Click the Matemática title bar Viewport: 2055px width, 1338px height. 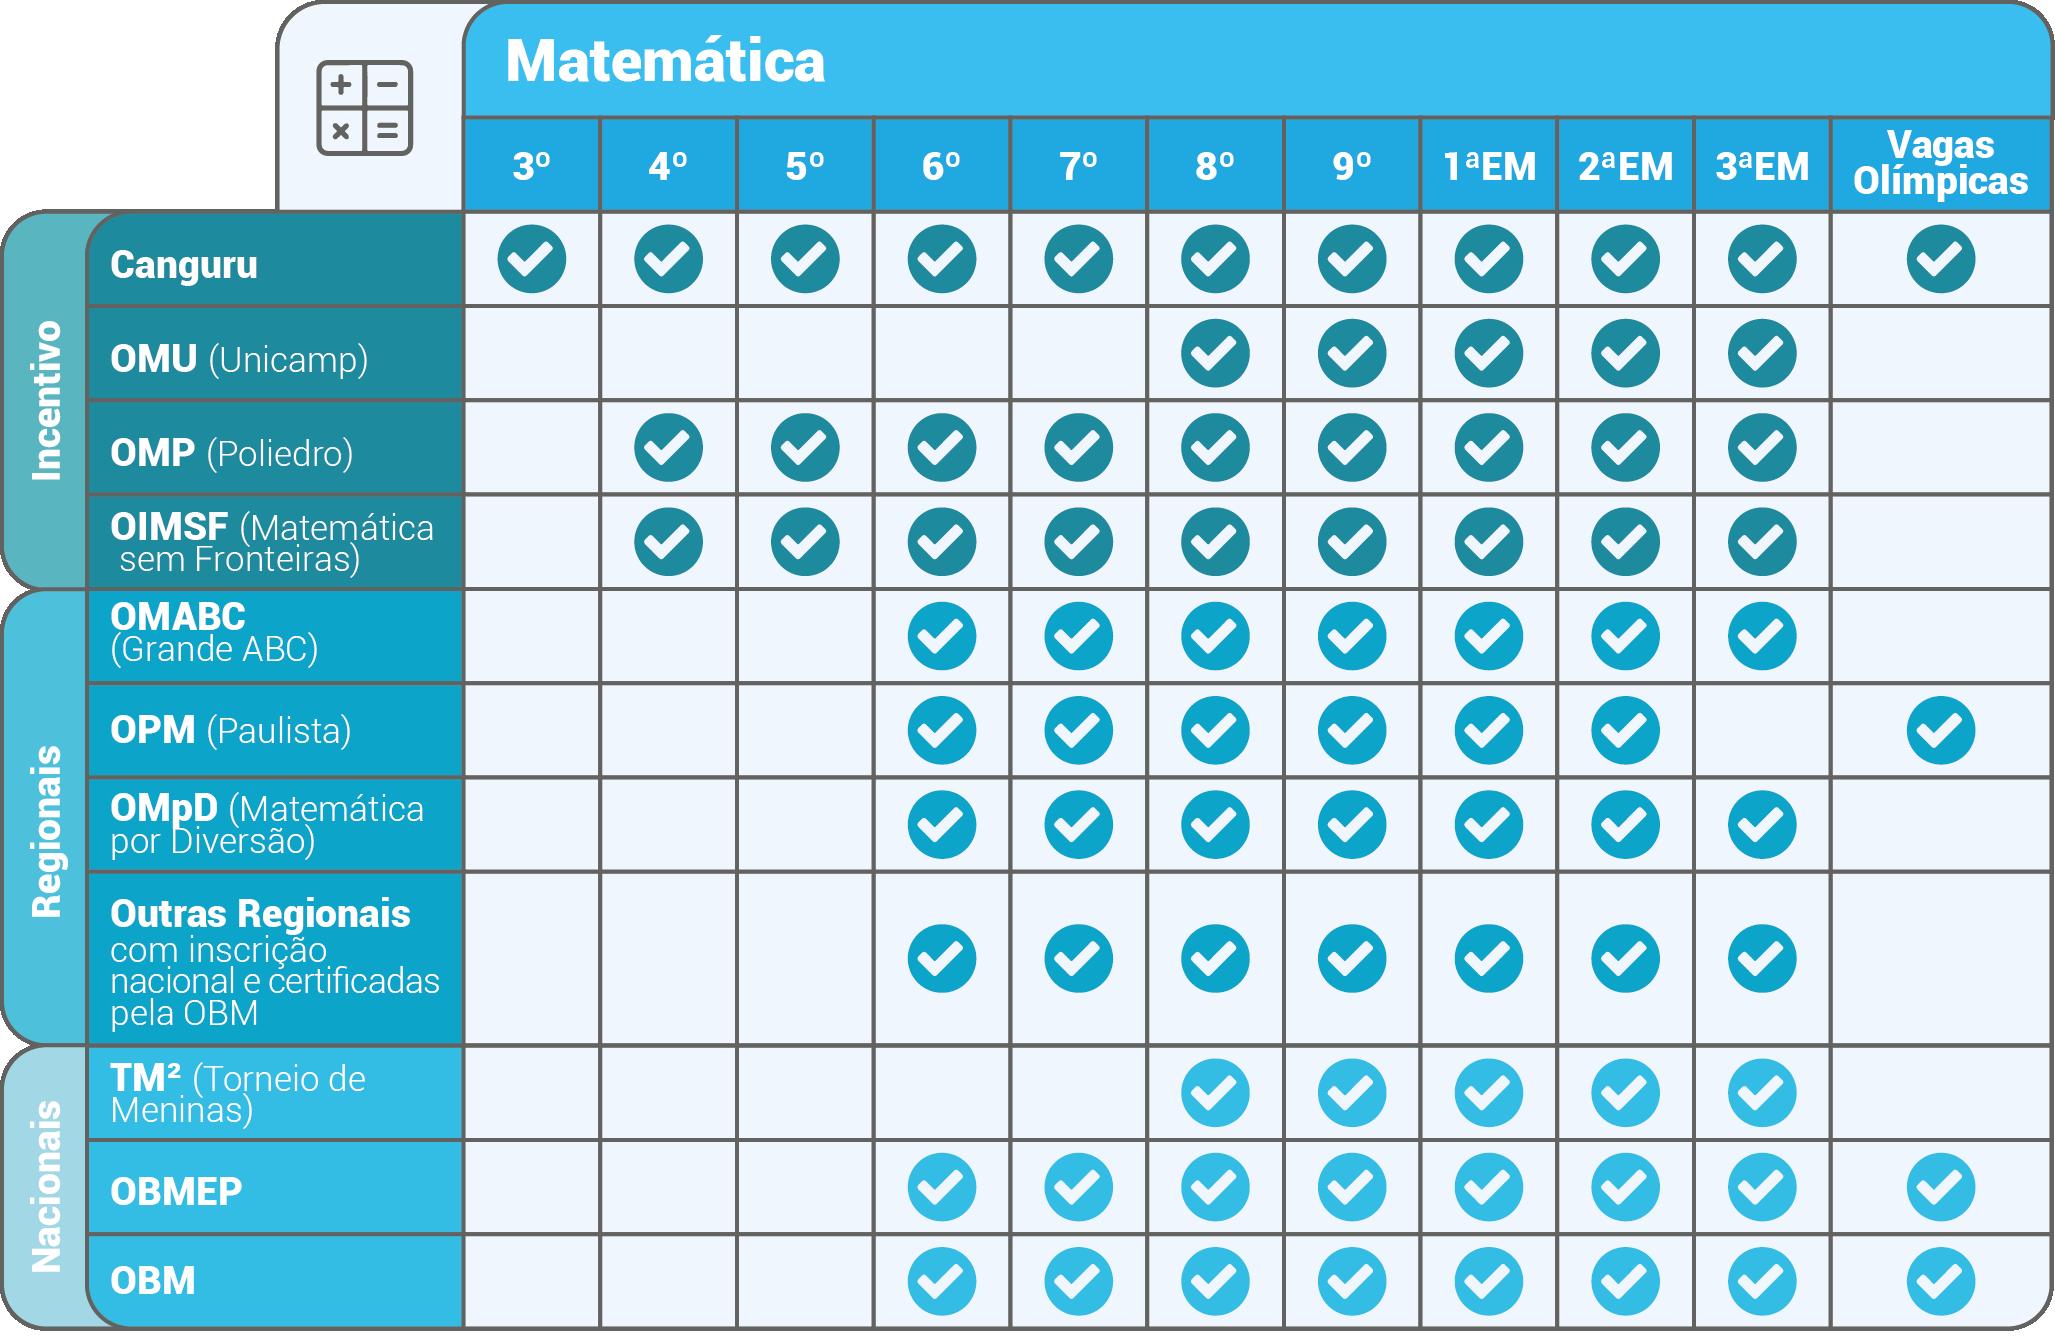coord(1256,62)
